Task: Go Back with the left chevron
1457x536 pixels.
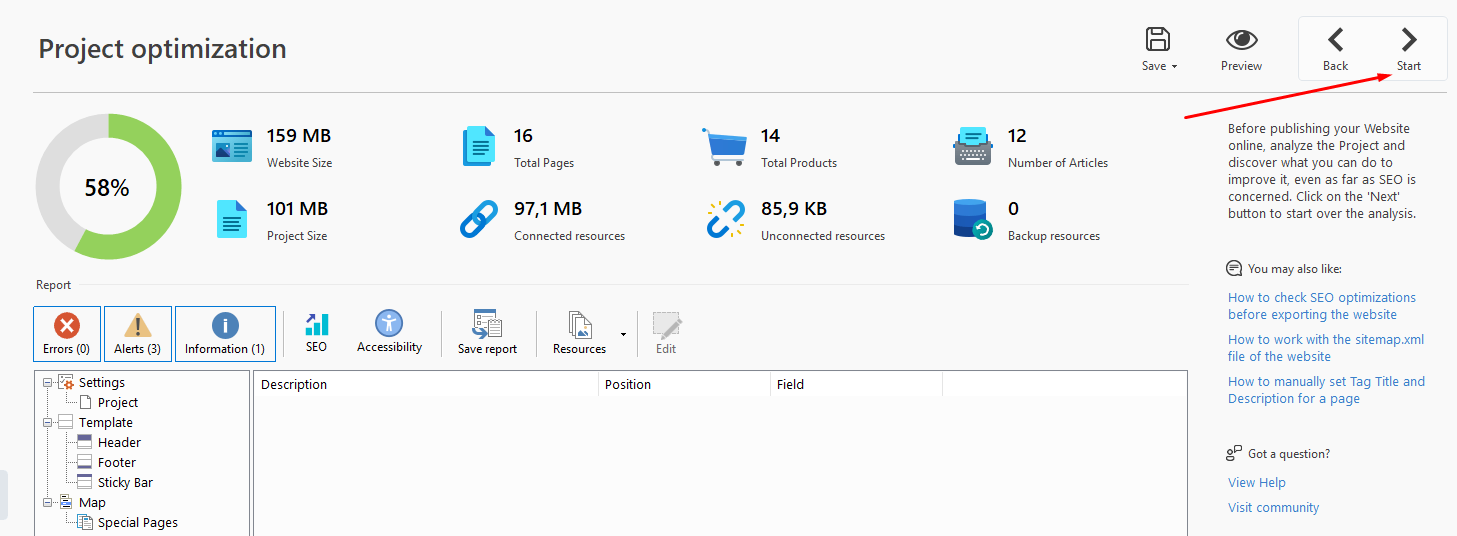Action: 1335,40
